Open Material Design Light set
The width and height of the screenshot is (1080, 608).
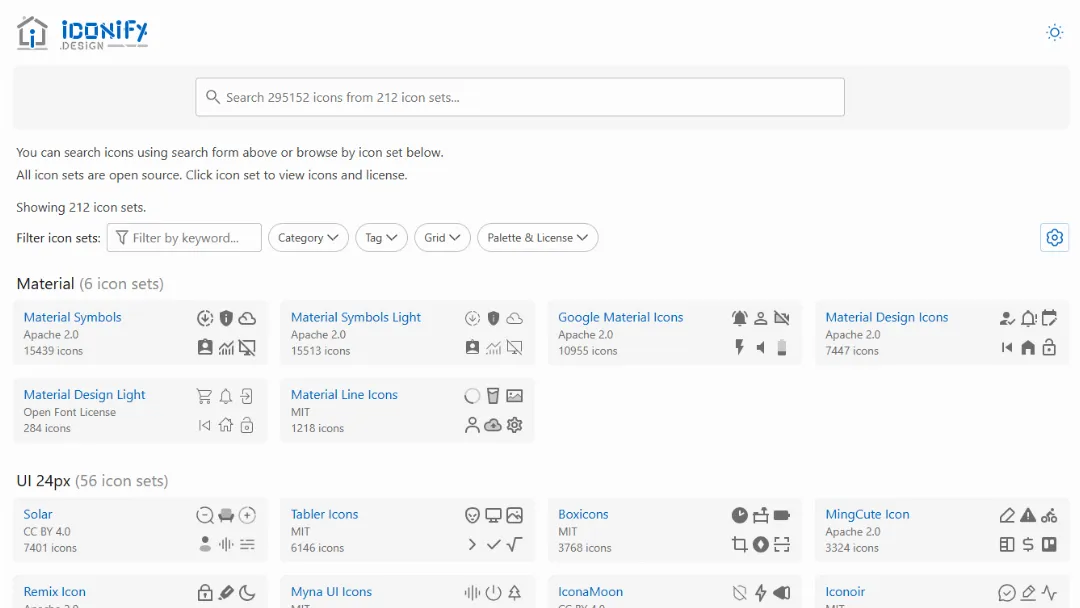[84, 395]
